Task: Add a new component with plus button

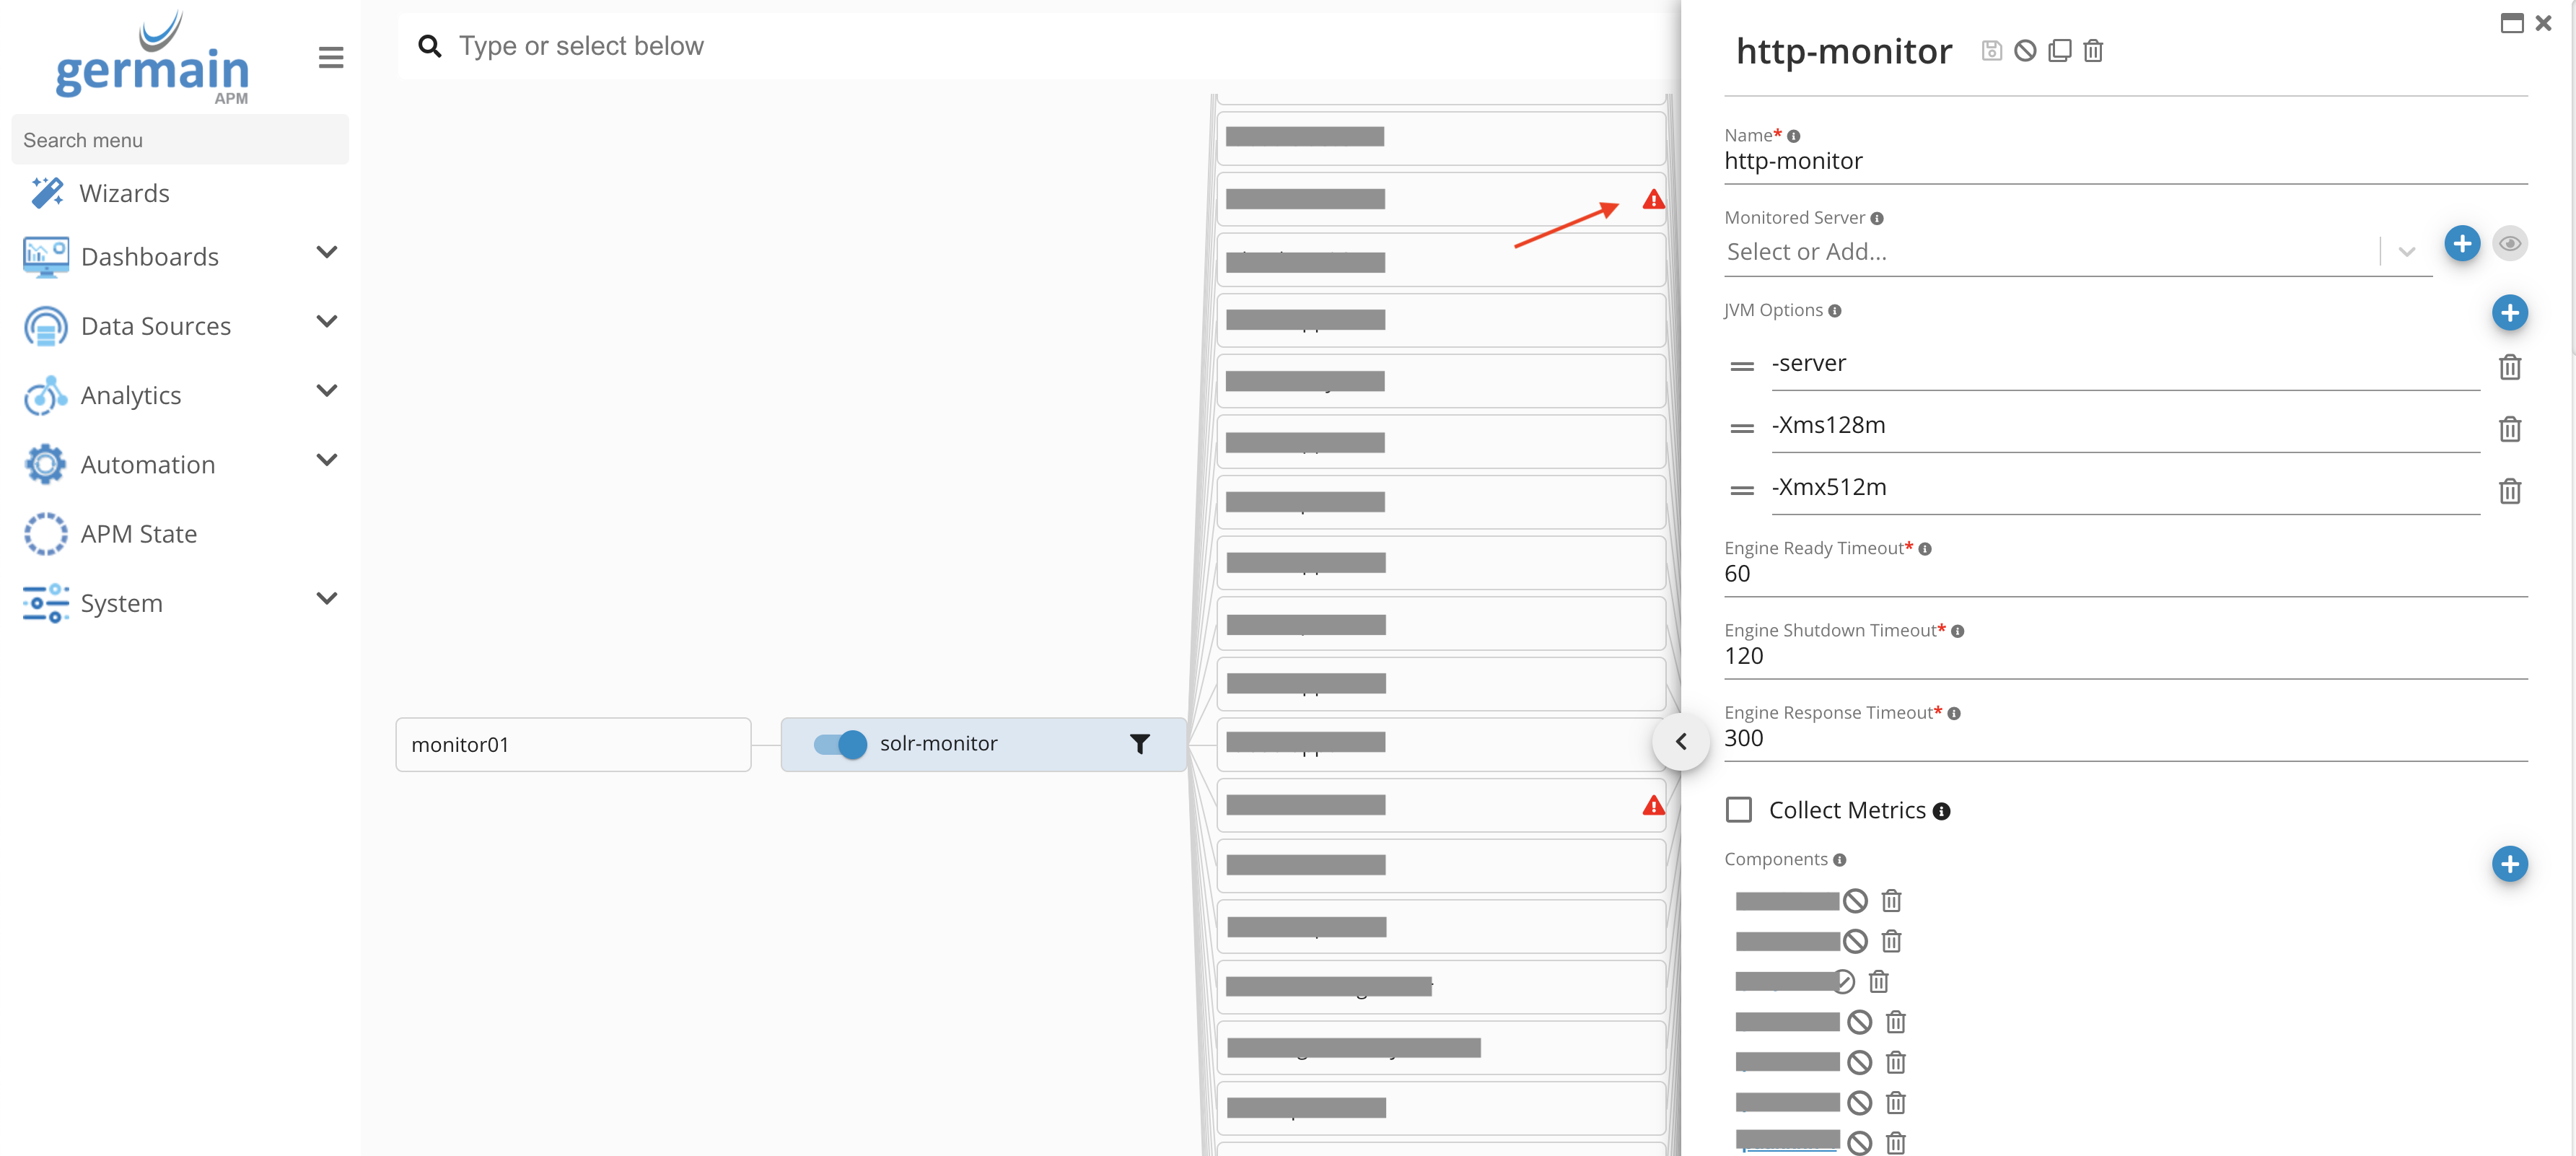Action: pos(2509,863)
